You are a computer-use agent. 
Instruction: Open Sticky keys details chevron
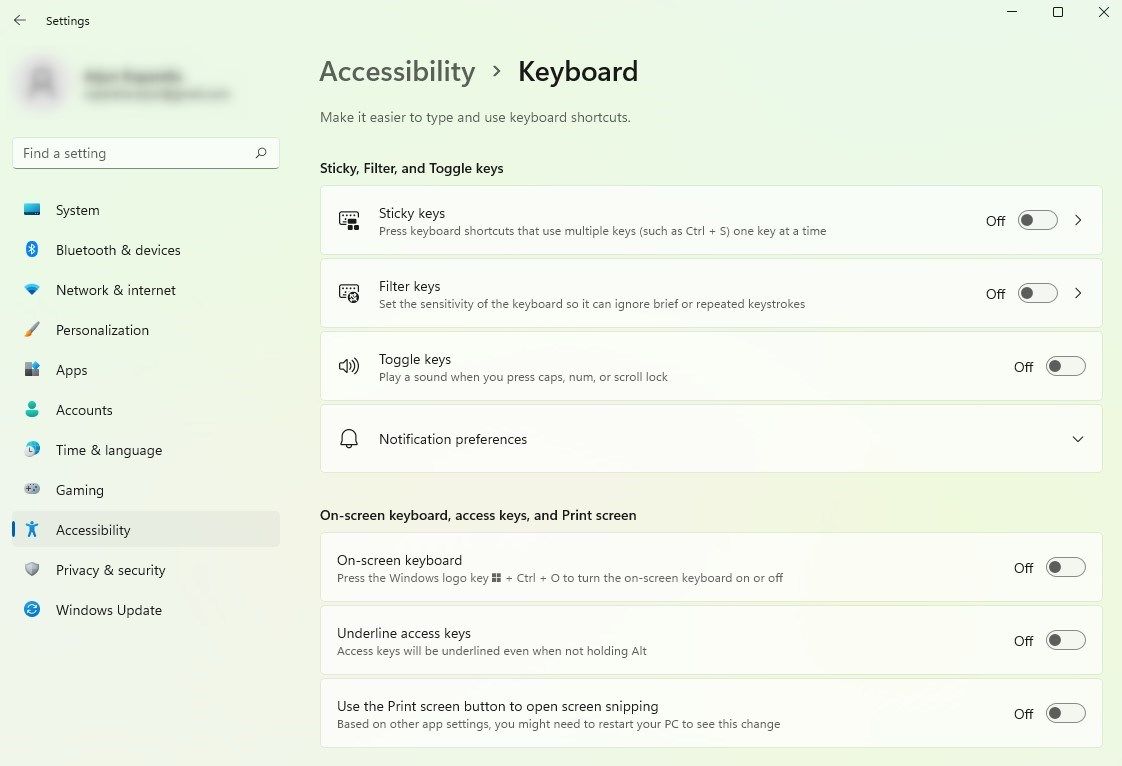(x=1078, y=220)
